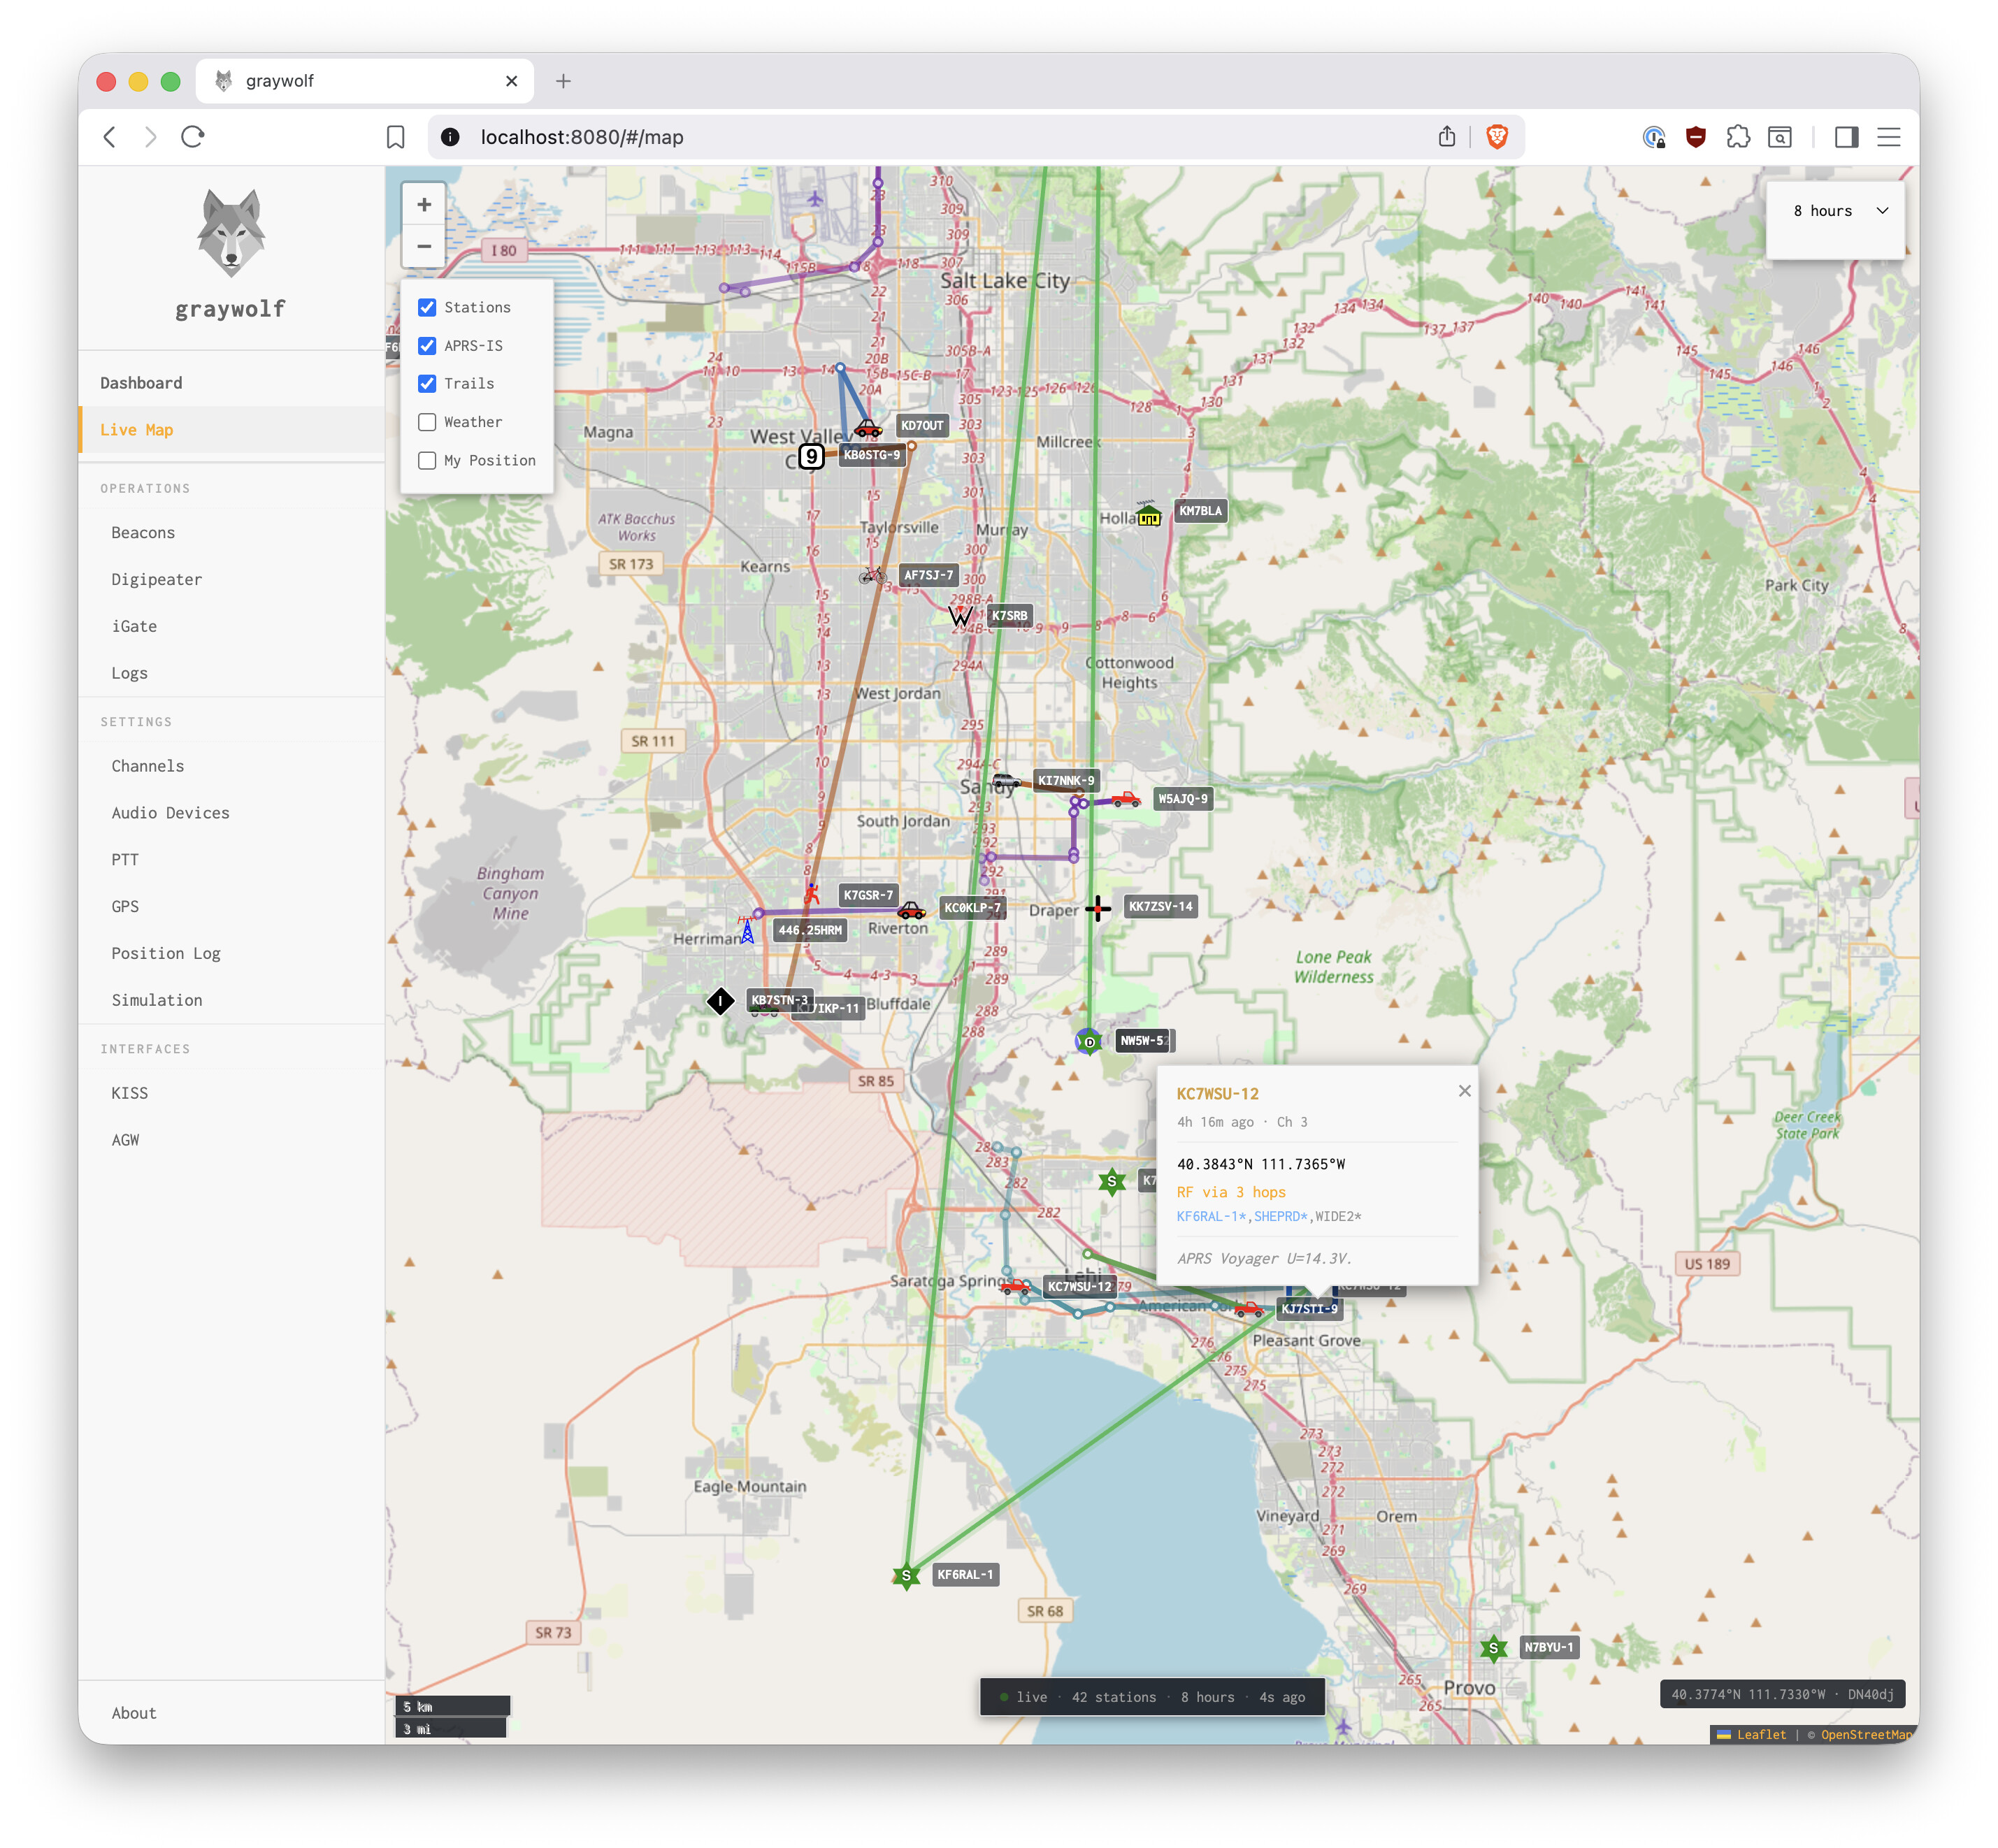Click the N7BYU-1 green star icon

[1493, 1648]
